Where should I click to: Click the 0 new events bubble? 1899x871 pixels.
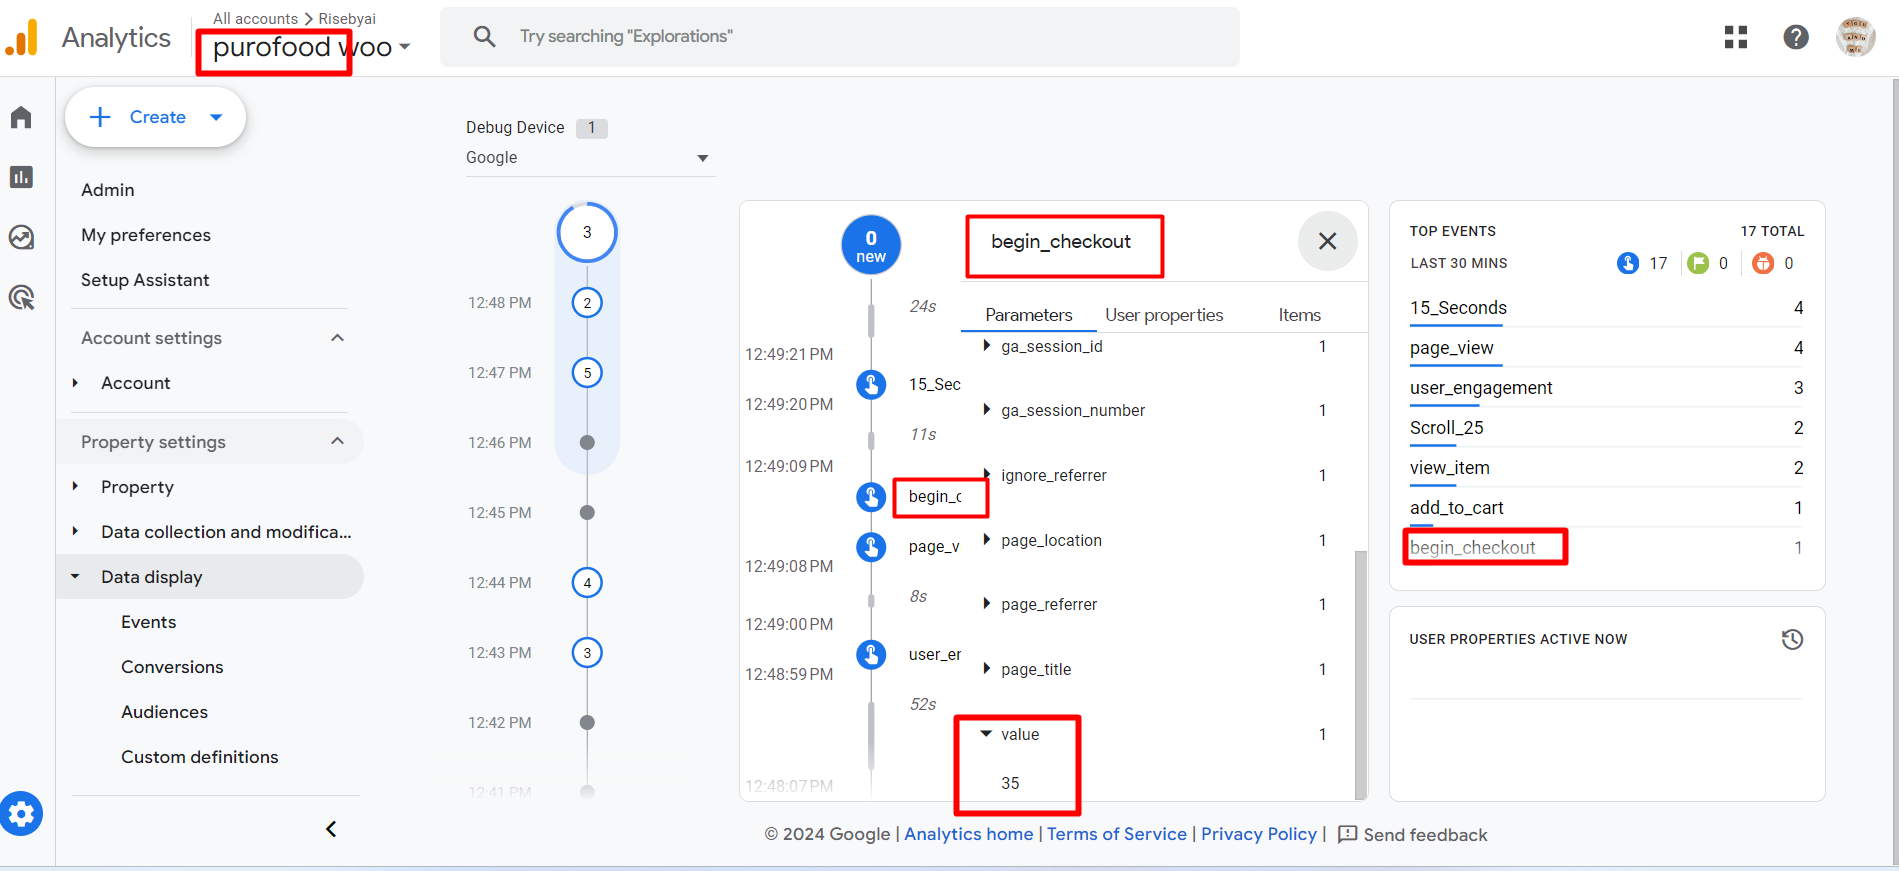(871, 245)
